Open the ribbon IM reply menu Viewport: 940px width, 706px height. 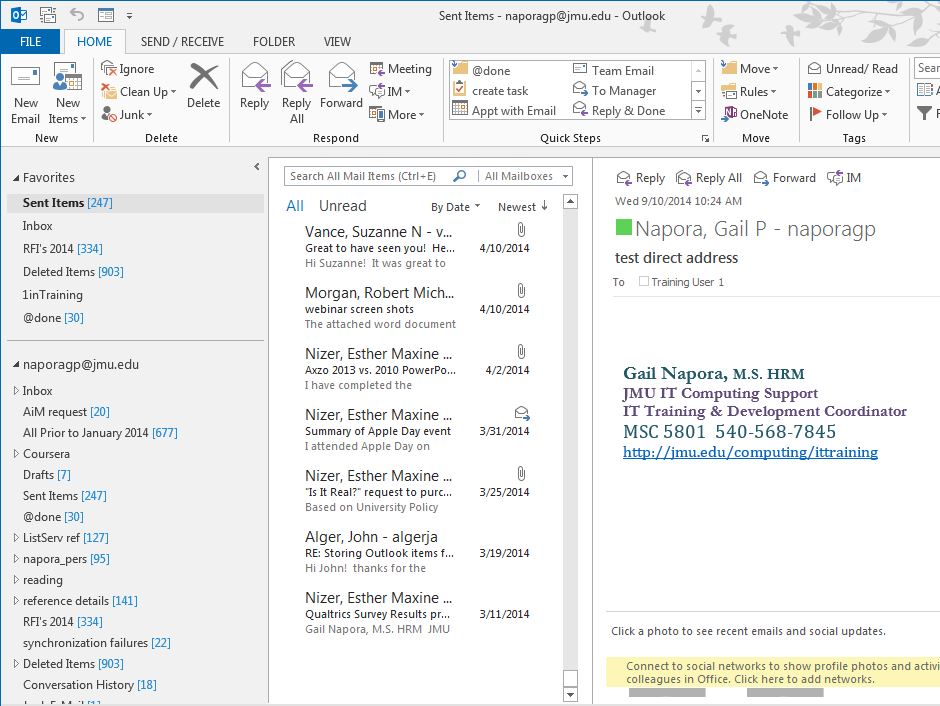(x=390, y=92)
